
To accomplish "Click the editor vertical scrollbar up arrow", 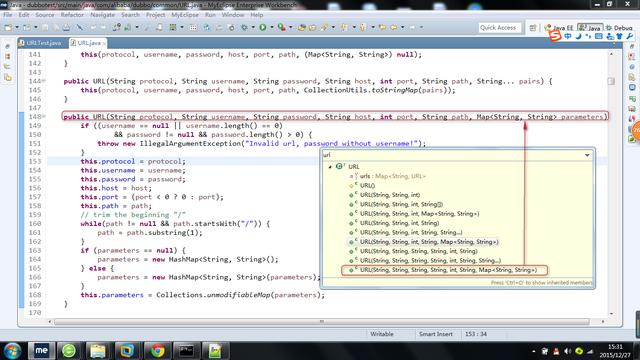I will click(x=611, y=54).
